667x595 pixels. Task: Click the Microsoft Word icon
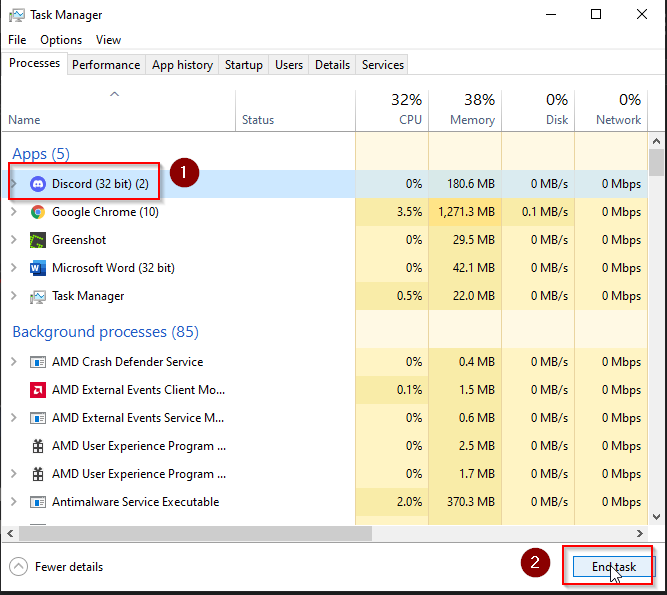coord(38,268)
